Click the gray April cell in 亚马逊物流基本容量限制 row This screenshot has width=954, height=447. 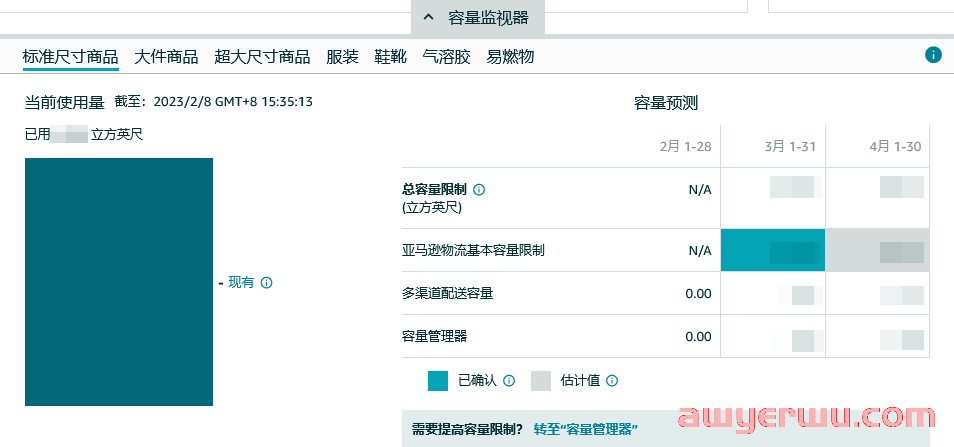click(877, 250)
